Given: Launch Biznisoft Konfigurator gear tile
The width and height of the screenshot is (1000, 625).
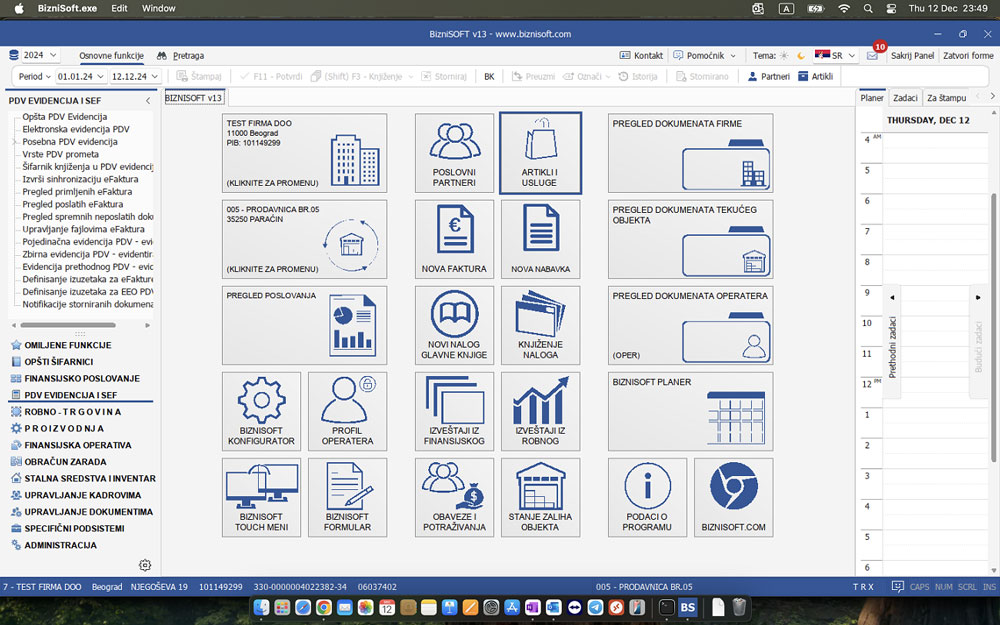Looking at the screenshot, I should 261,412.
